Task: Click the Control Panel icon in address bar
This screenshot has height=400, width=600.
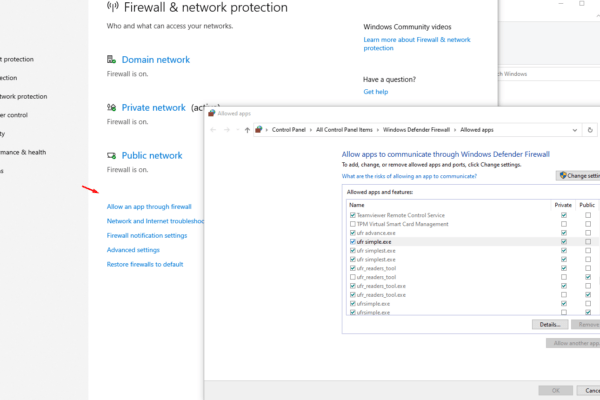Action: click(x=259, y=130)
